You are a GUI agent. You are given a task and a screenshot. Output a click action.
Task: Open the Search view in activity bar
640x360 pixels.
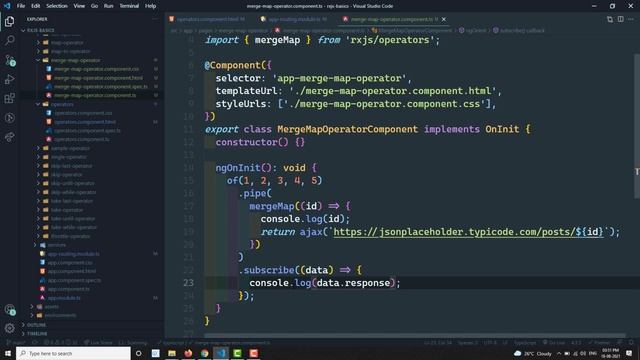(9, 40)
